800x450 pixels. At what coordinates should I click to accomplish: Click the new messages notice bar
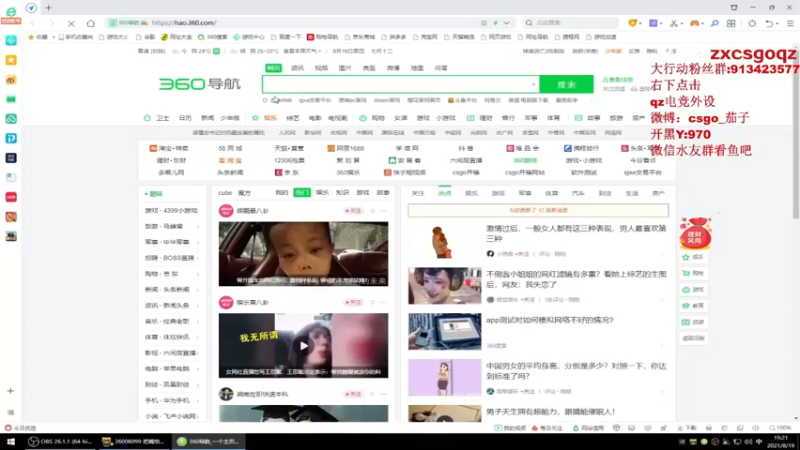point(538,210)
